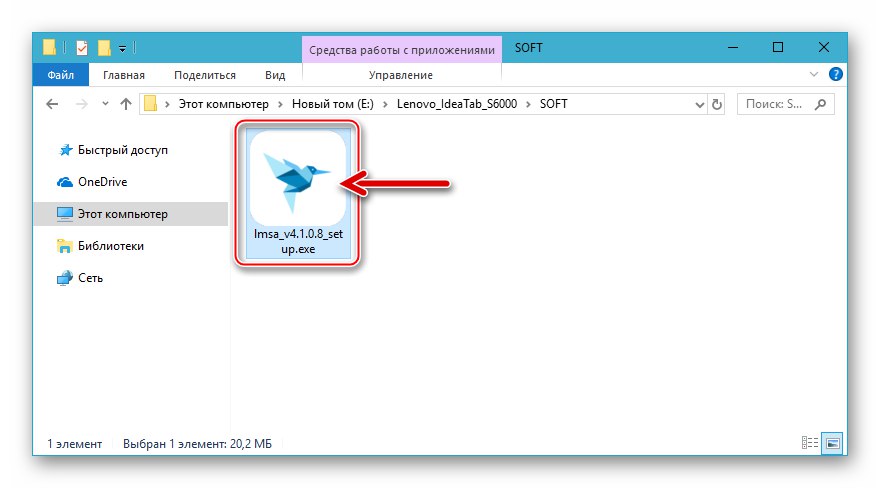Image resolution: width=880 pixels, height=488 pixels.
Task: Go forward with the right arrow
Action: (x=81, y=104)
